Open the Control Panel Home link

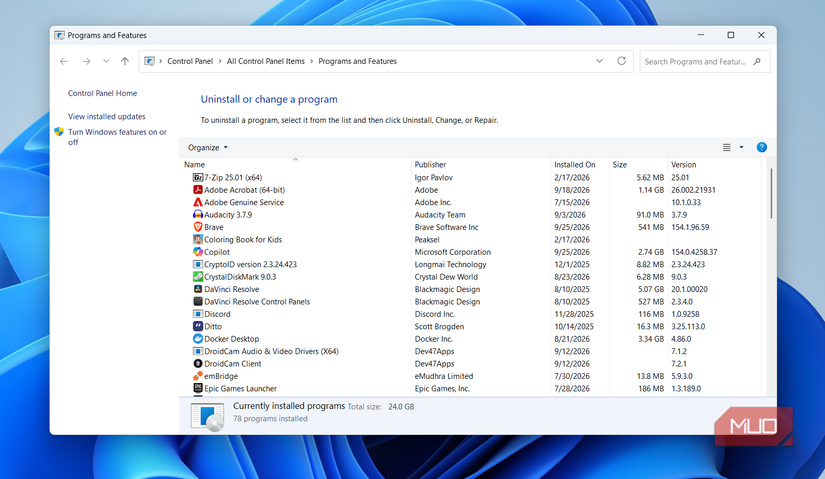point(103,93)
